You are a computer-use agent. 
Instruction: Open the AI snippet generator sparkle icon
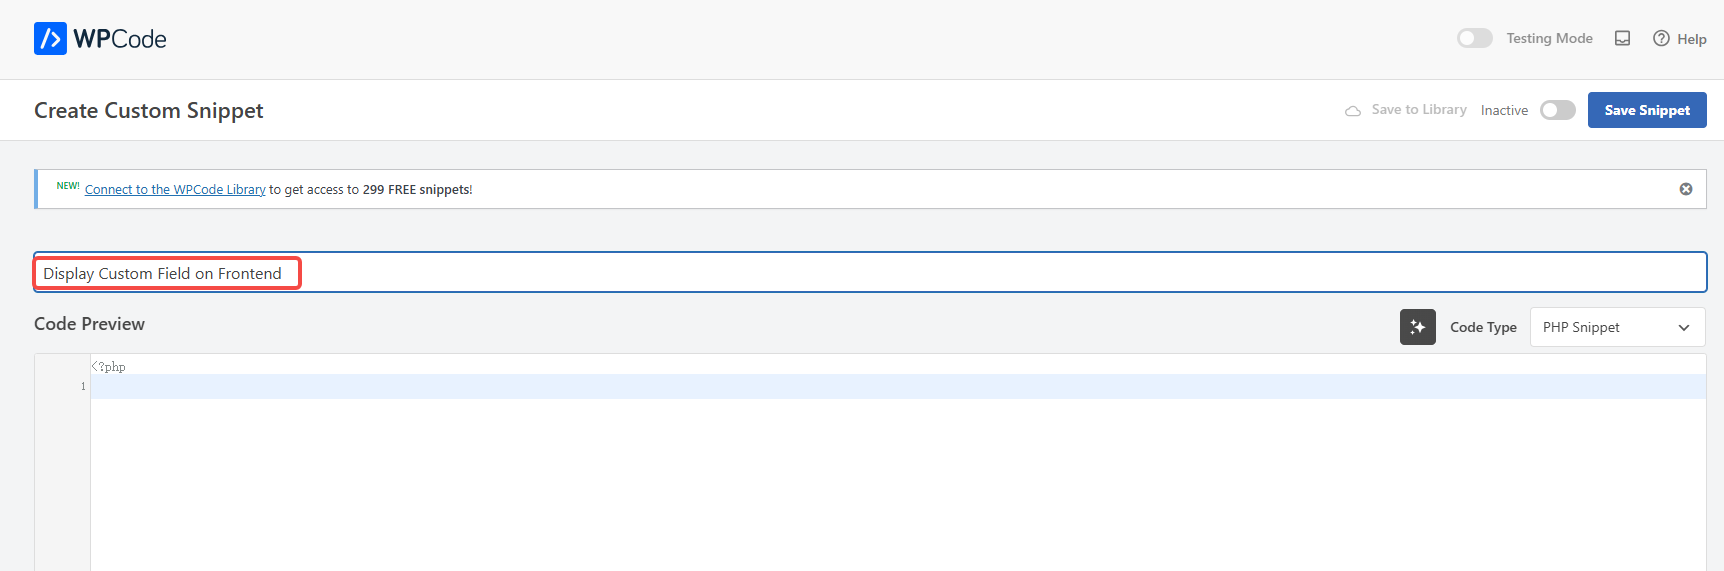point(1417,327)
